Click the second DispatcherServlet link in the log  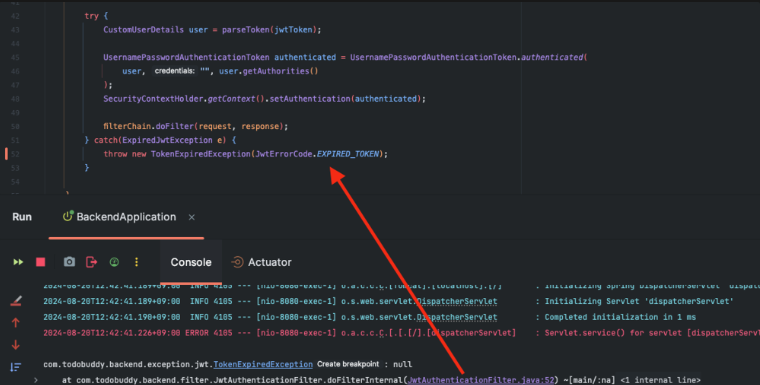pos(457,317)
